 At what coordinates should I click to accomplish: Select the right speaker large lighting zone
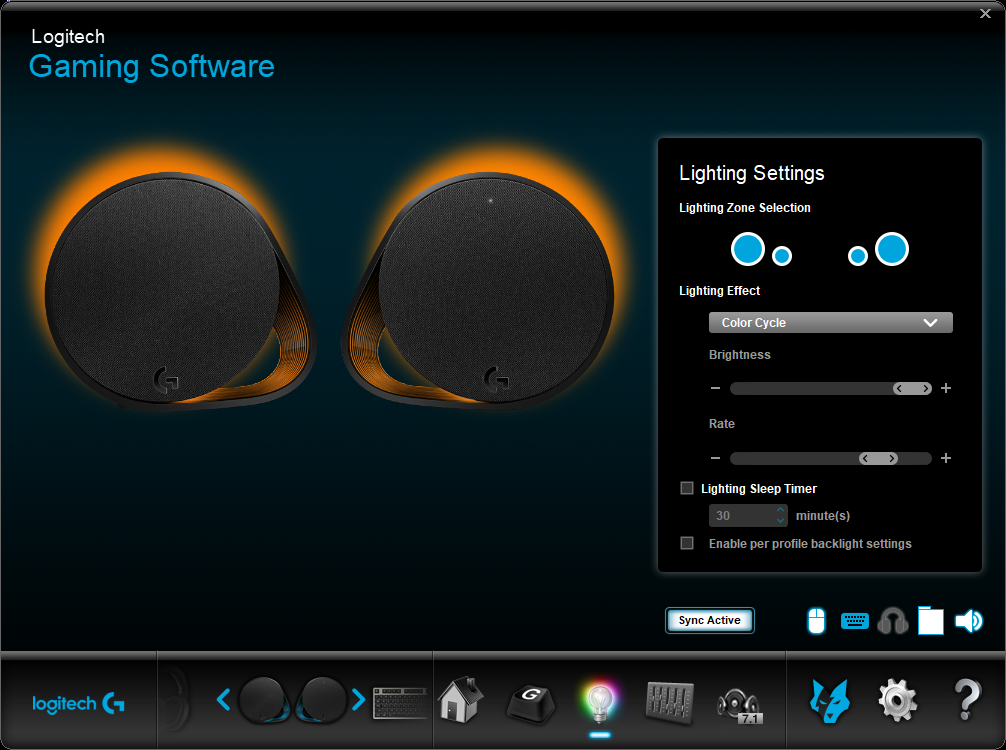(x=892, y=249)
